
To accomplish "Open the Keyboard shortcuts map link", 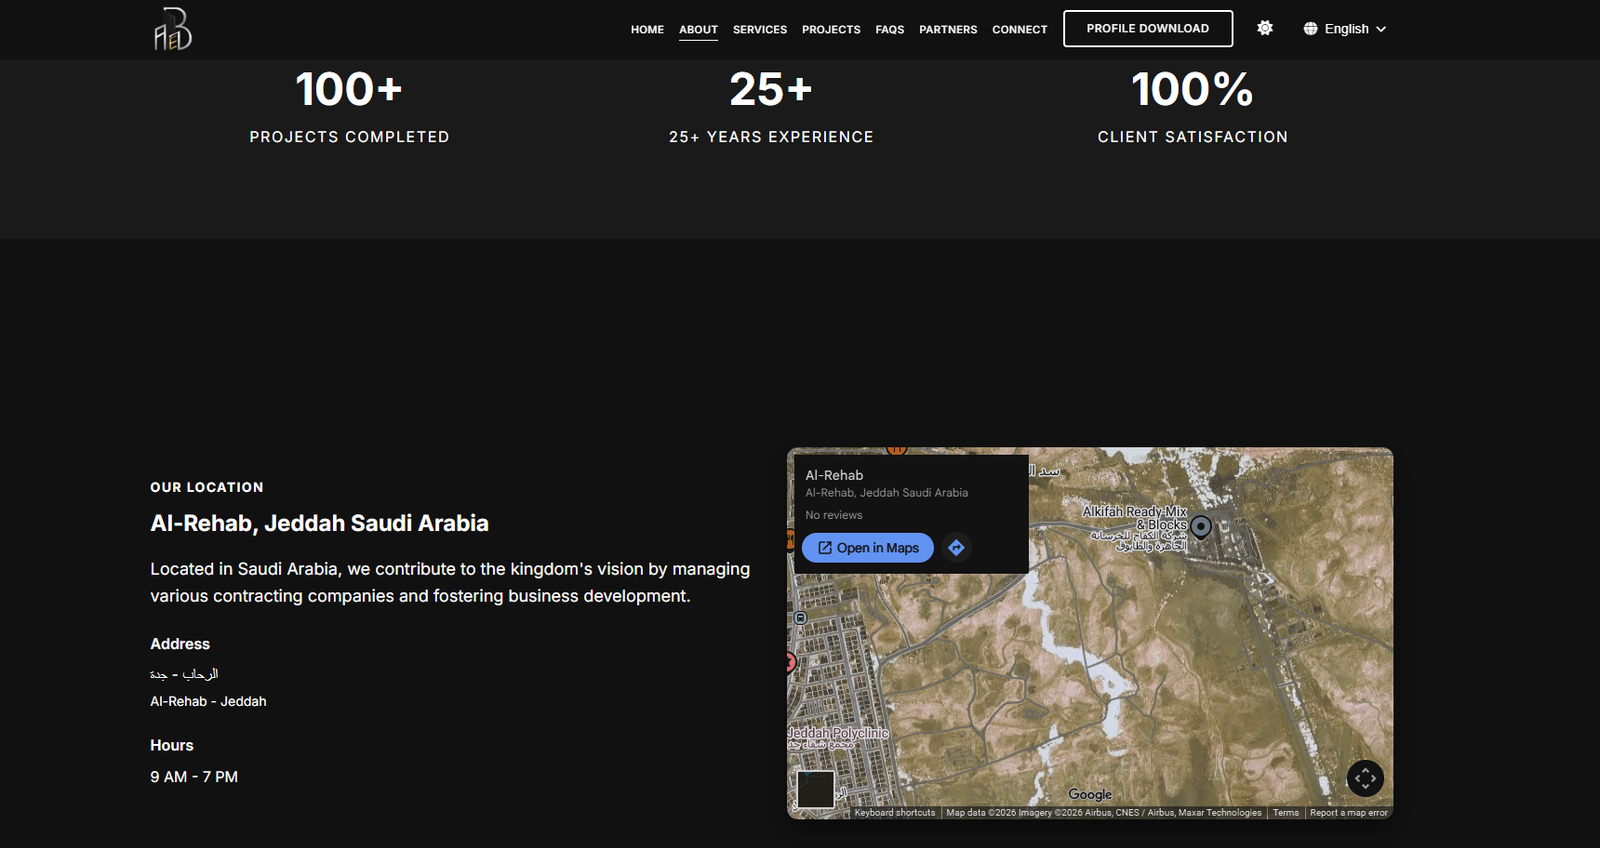I will pyautogui.click(x=895, y=813).
